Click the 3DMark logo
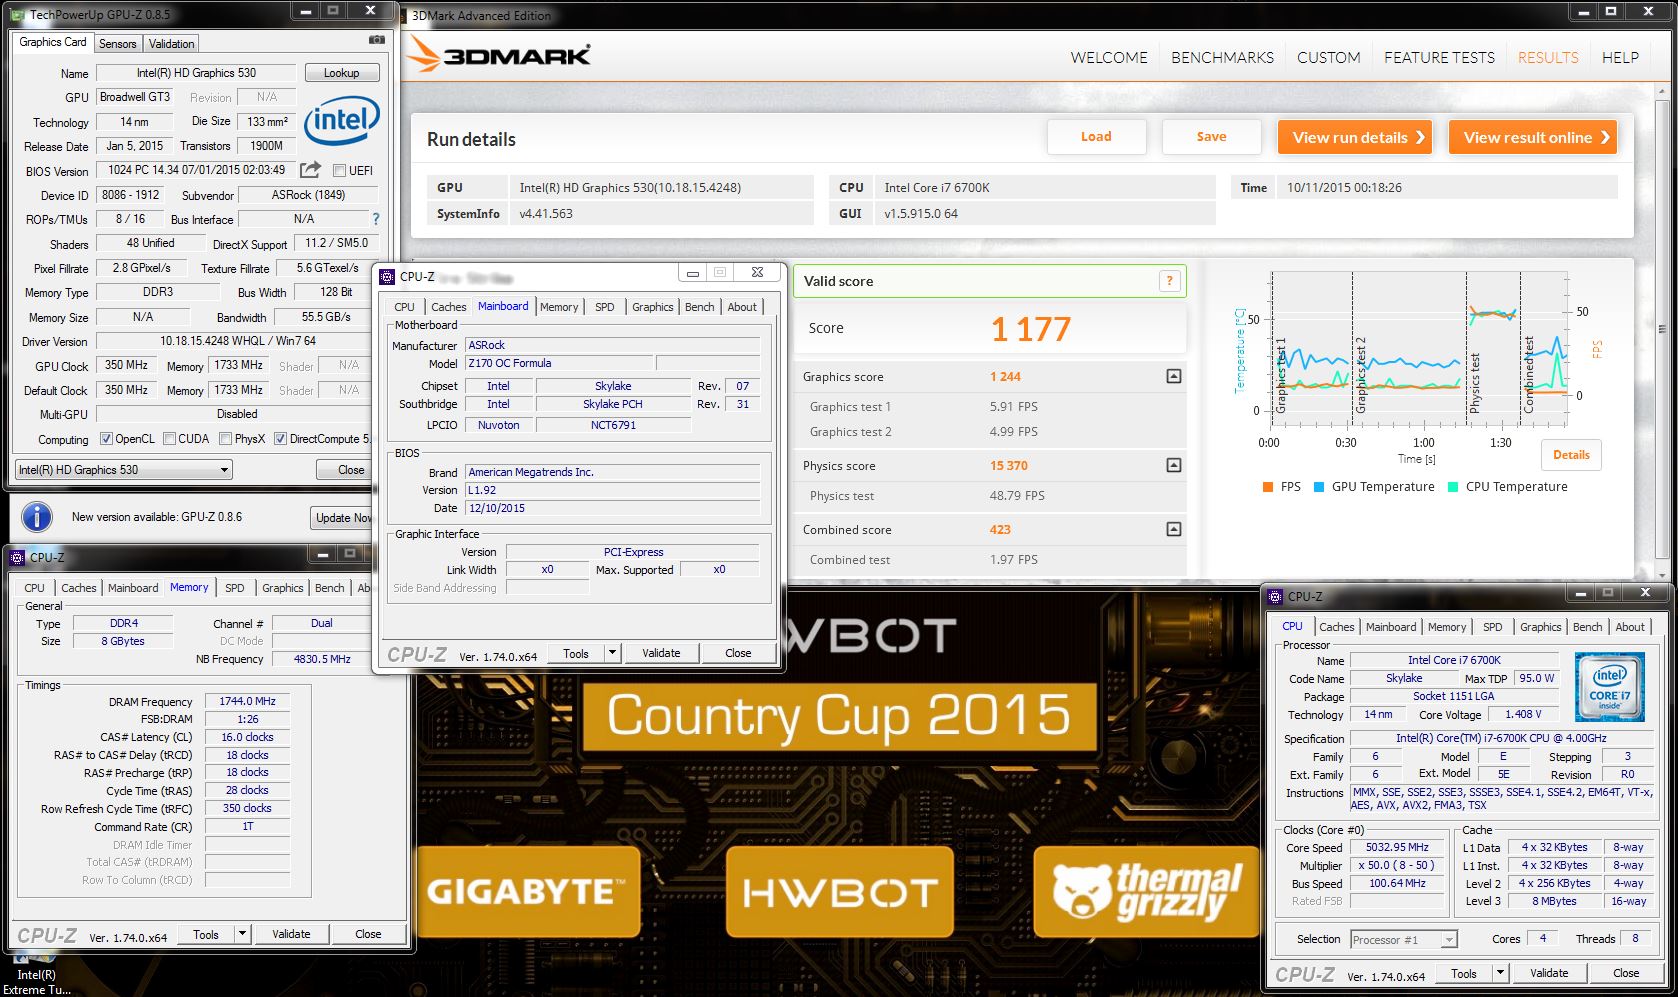The image size is (1678, 997). point(498,54)
